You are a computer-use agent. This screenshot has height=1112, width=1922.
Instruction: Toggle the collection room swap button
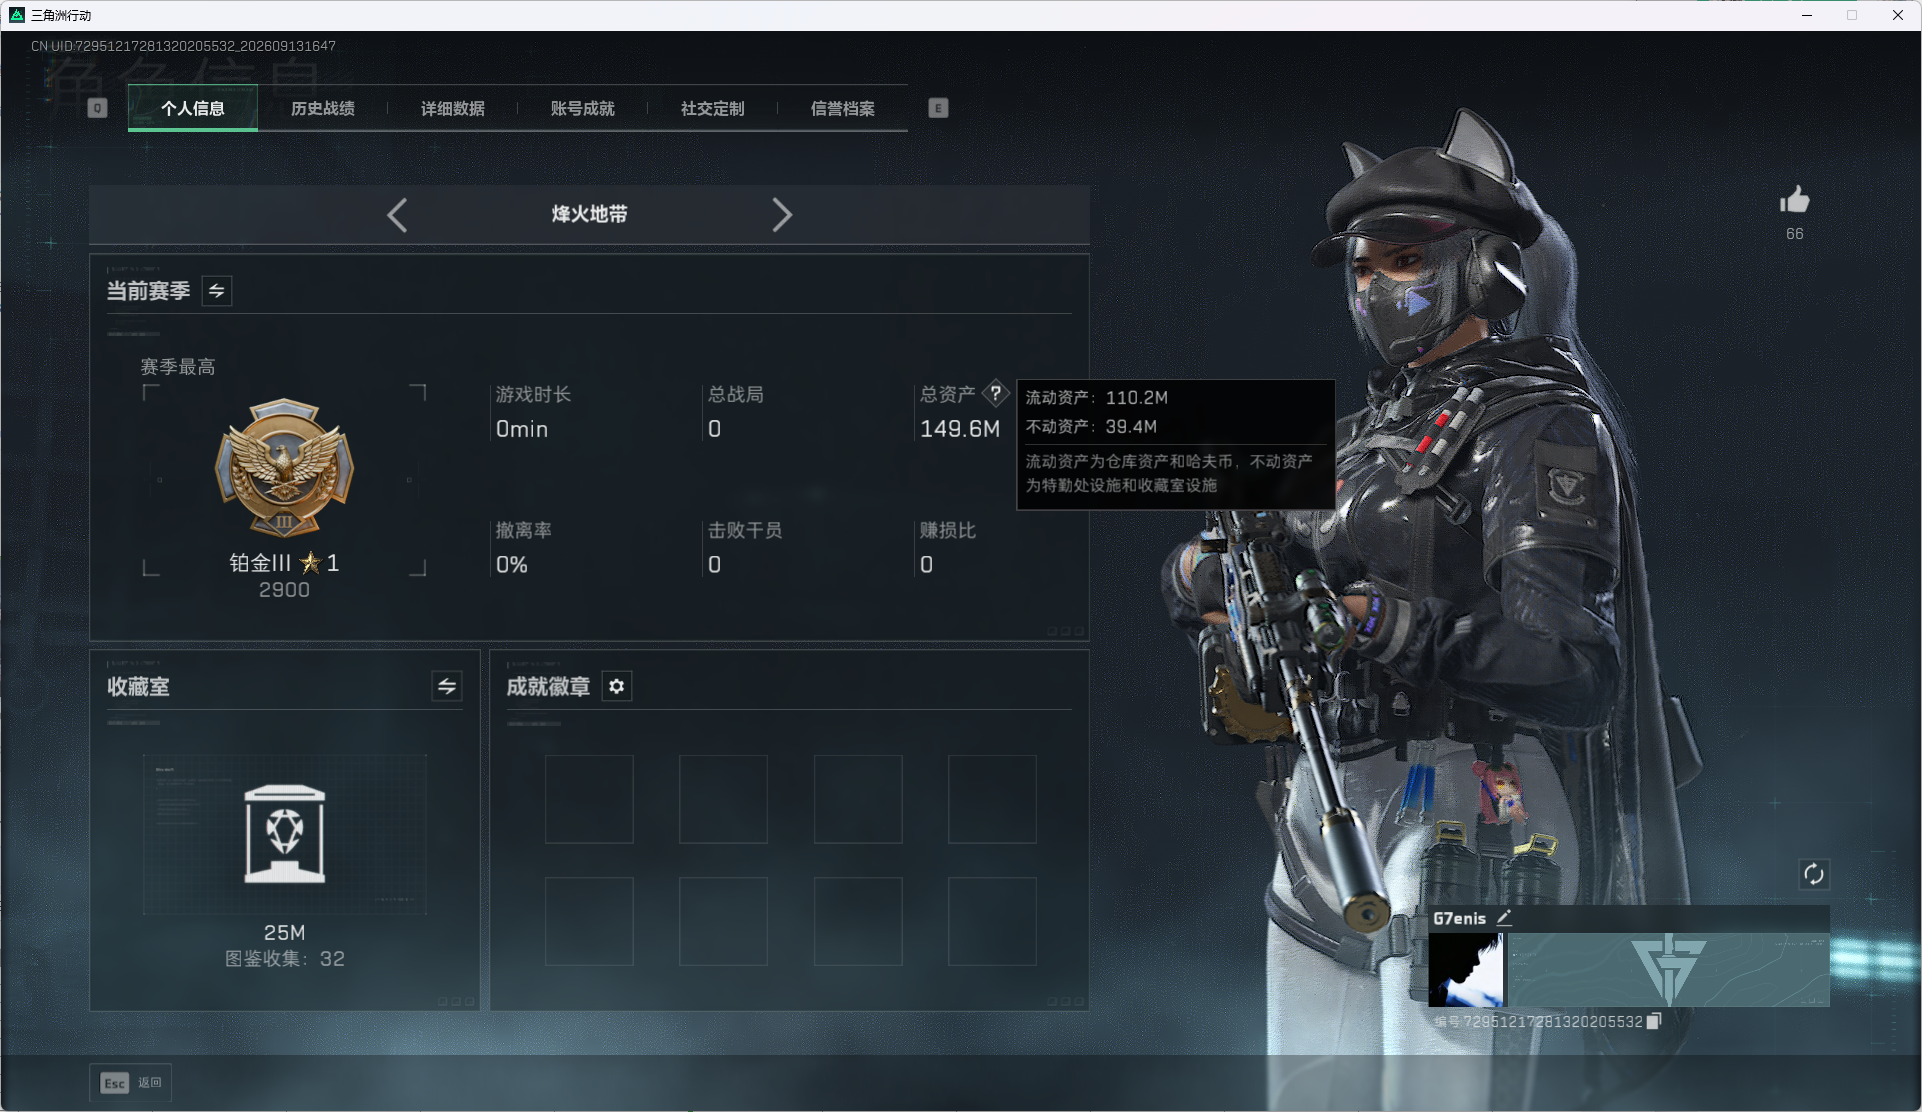pyautogui.click(x=447, y=686)
